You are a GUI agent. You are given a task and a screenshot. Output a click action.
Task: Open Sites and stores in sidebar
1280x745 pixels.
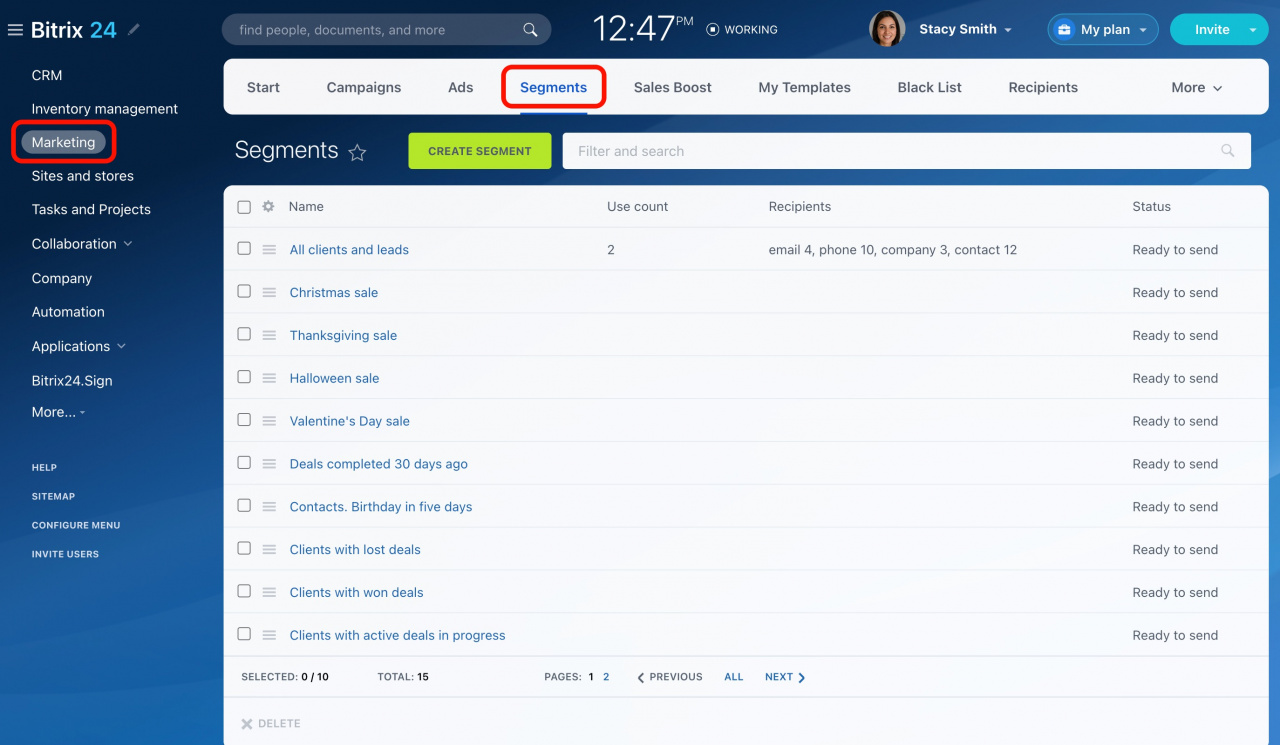pos(83,176)
